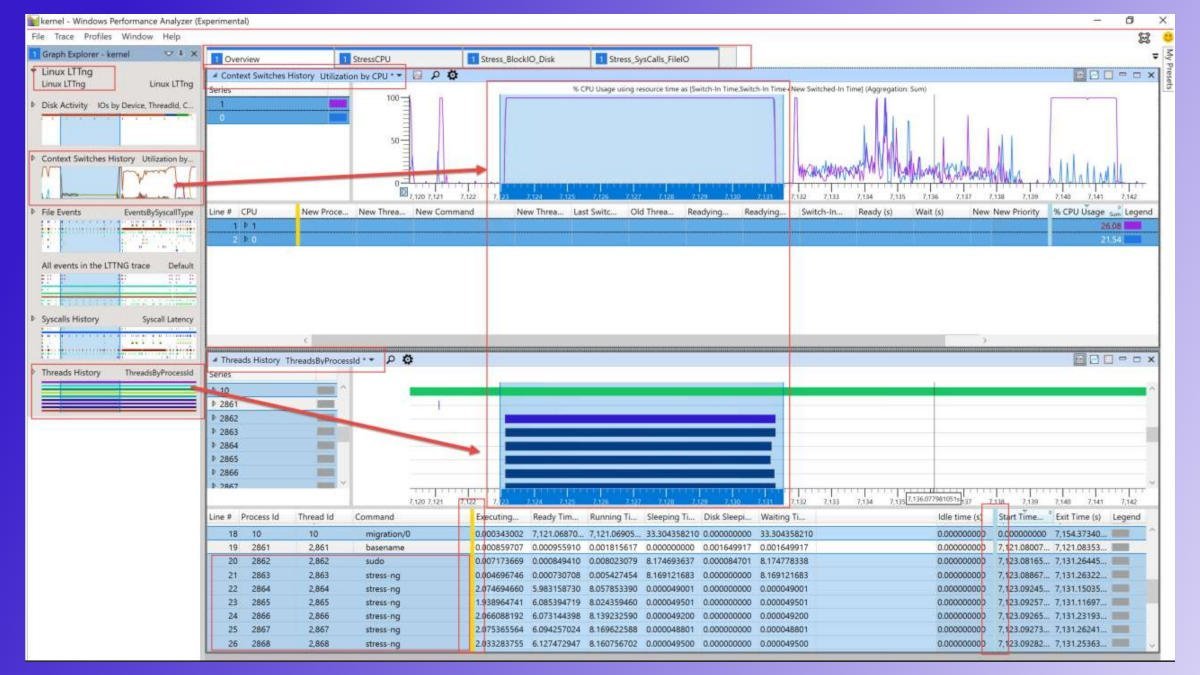Pin the Graph Explorer panel
The image size is (1200, 675).
[x=181, y=53]
